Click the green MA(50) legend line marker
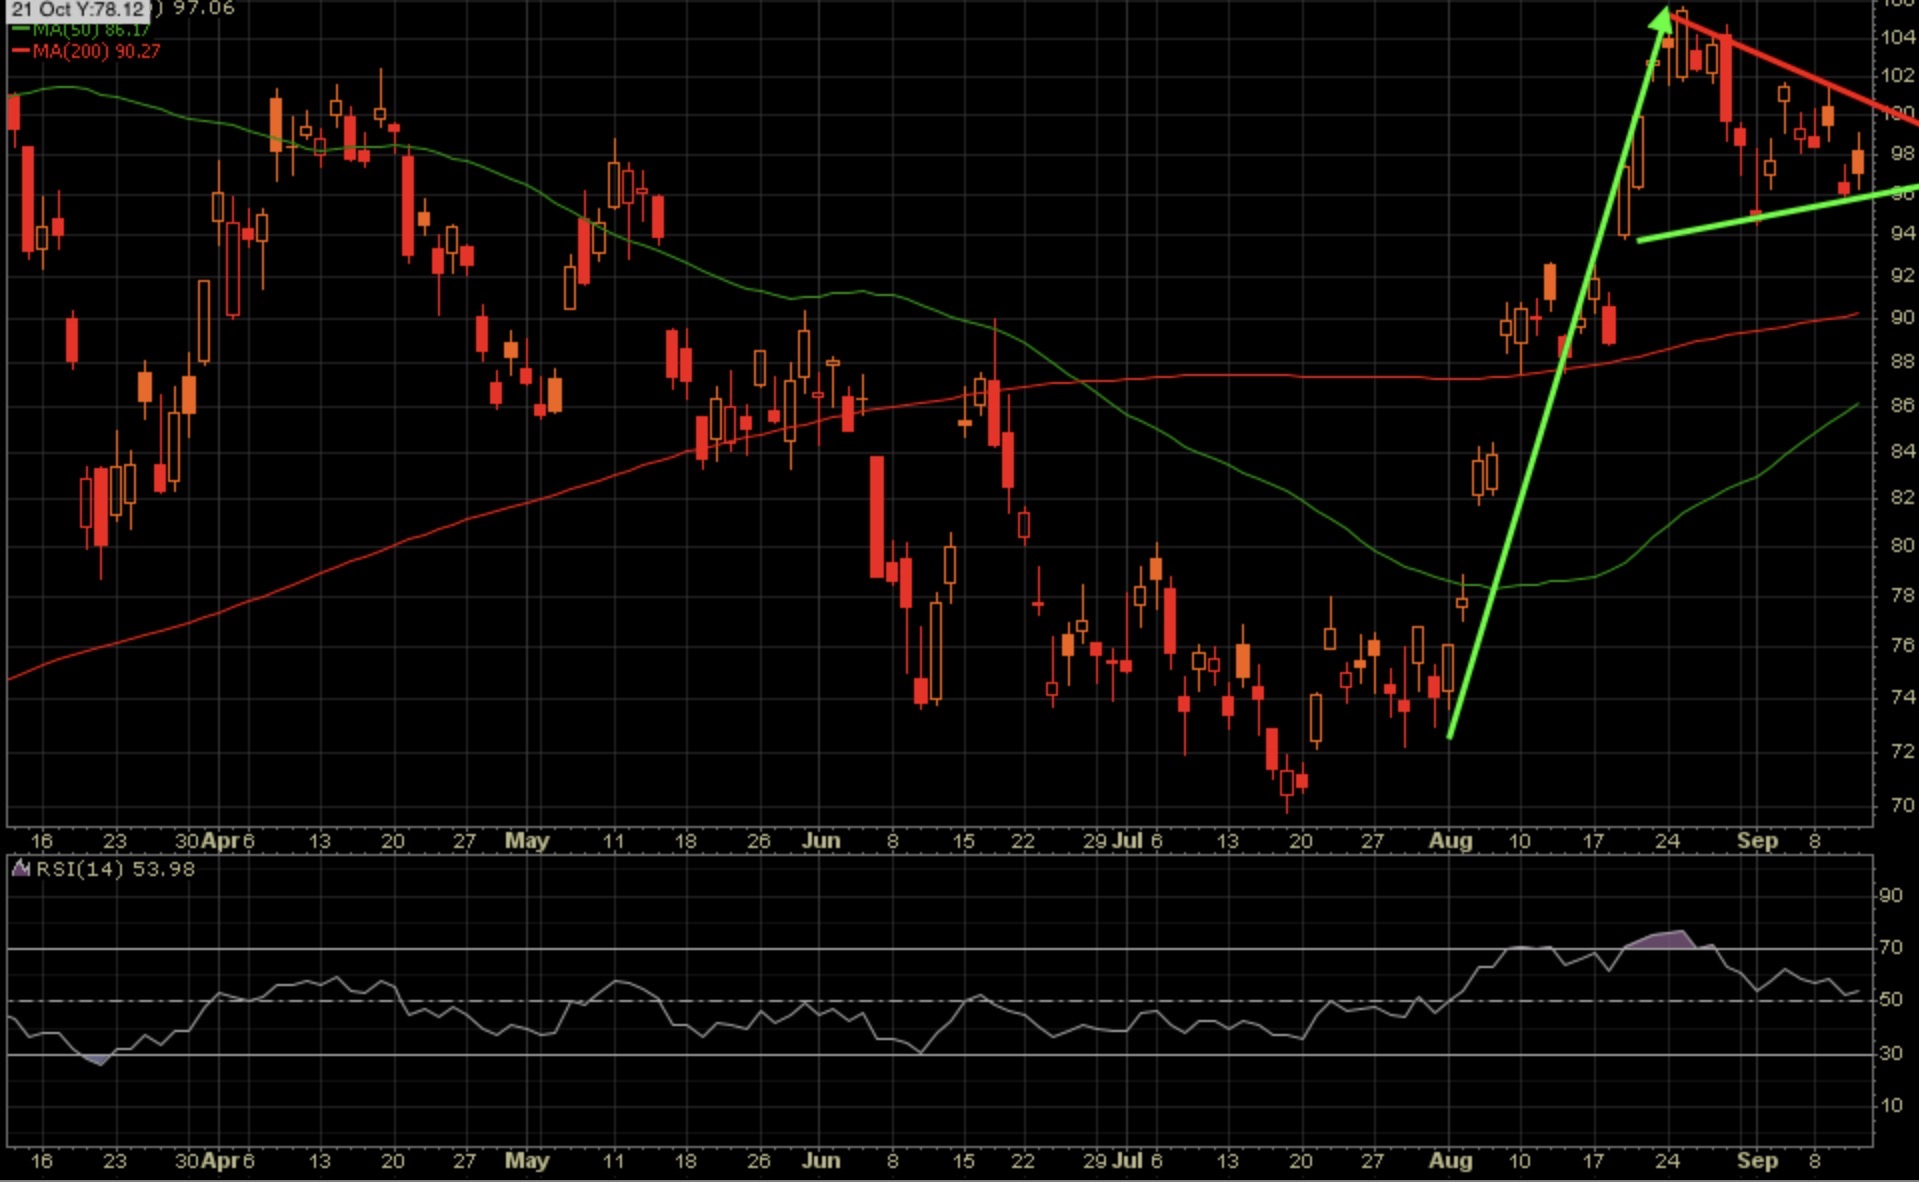The height and width of the screenshot is (1182, 1919). click(20, 30)
